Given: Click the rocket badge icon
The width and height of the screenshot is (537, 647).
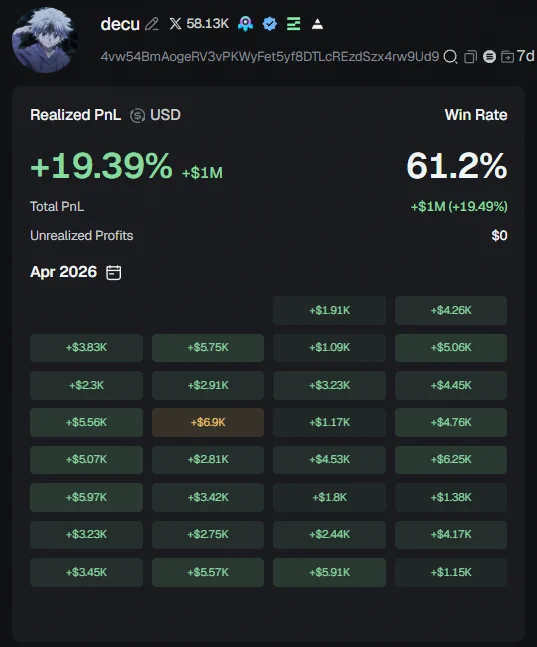Looking at the screenshot, I should coord(246,24).
